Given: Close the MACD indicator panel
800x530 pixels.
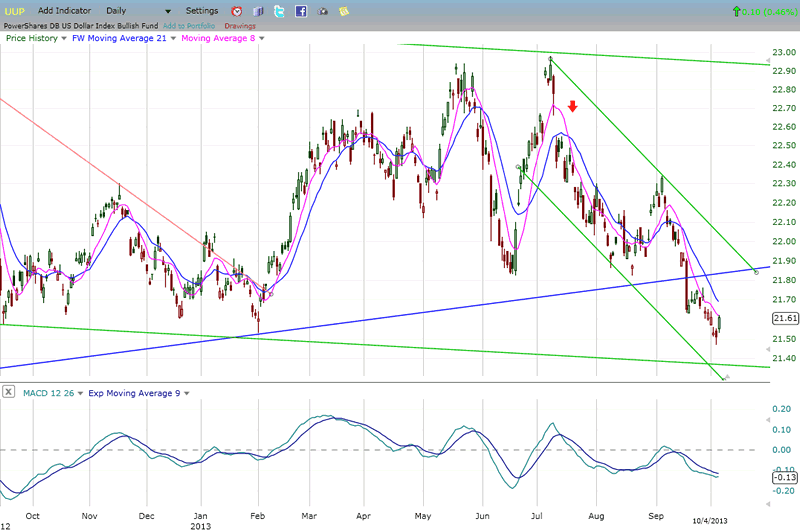Looking at the screenshot, I should click(x=9, y=393).
